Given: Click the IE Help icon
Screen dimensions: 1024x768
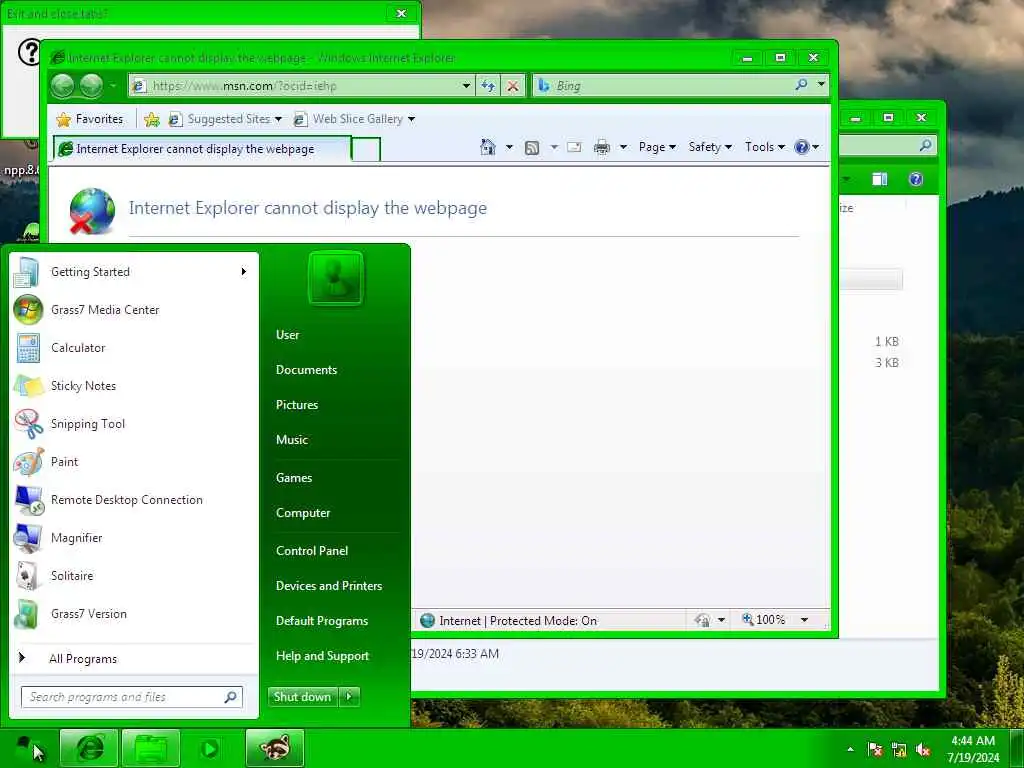Looking at the screenshot, I should pyautogui.click(x=802, y=147).
